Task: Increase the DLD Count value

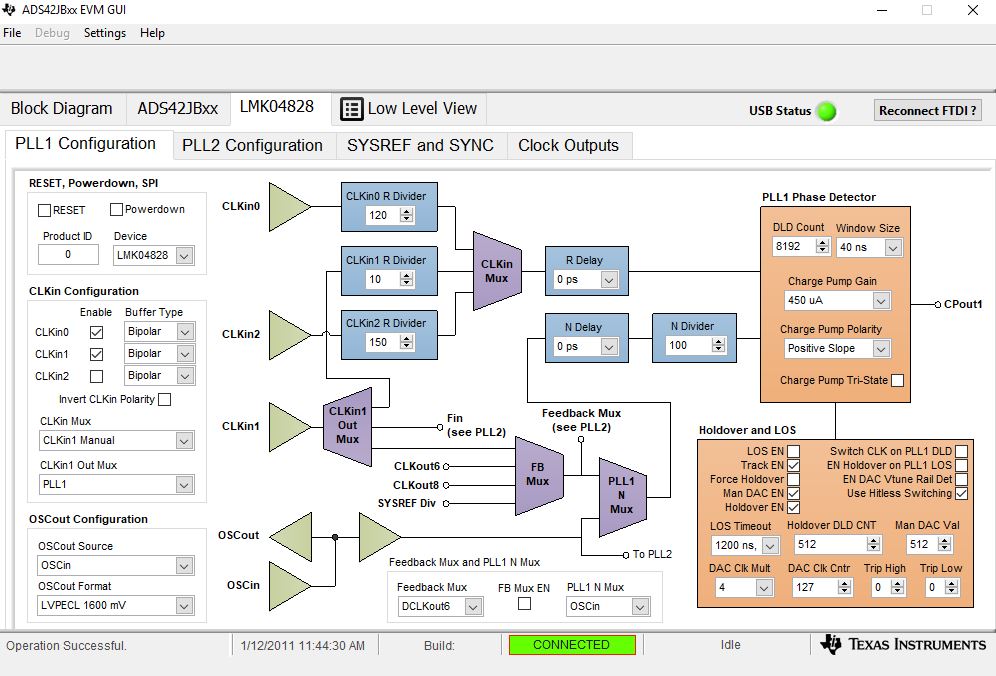Action: coord(823,243)
